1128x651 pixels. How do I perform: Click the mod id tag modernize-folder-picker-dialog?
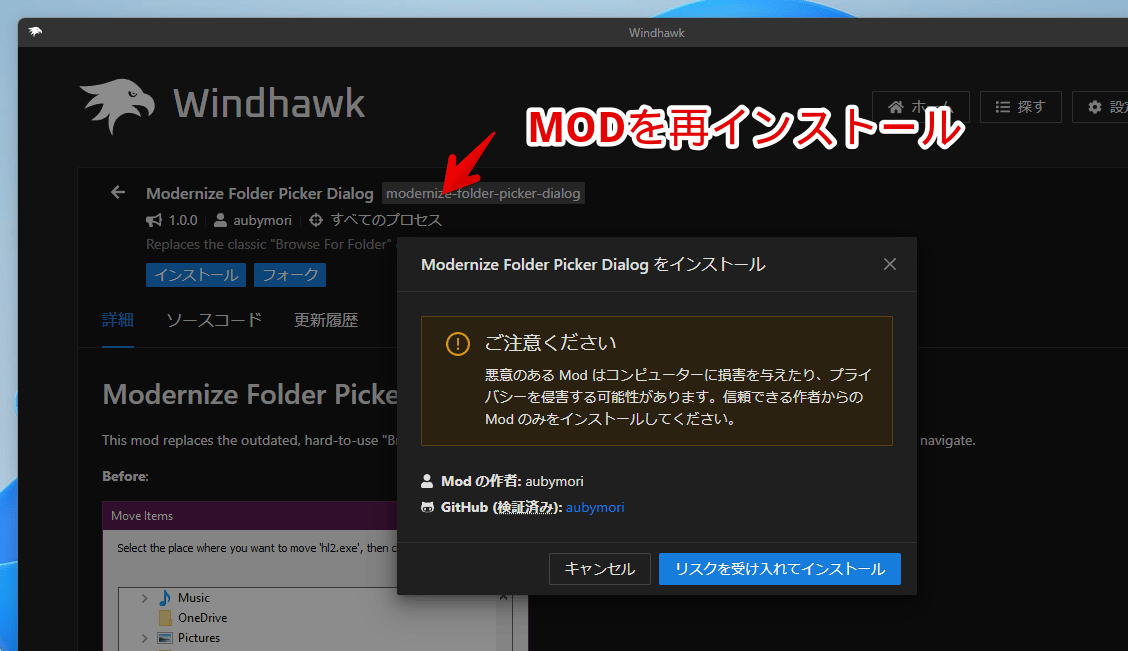click(x=483, y=193)
